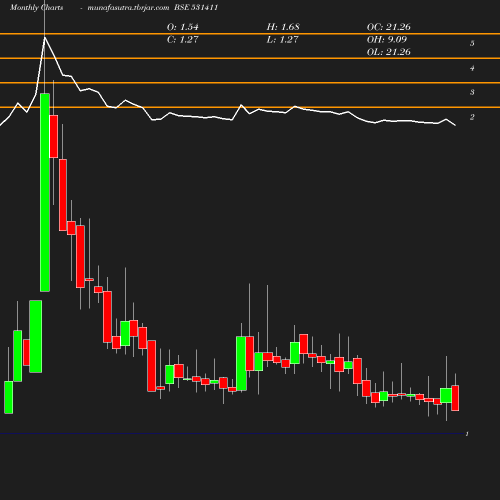Click the 'OH: 9.09' reading
Screen dimensions: 500x500
[x=387, y=40]
